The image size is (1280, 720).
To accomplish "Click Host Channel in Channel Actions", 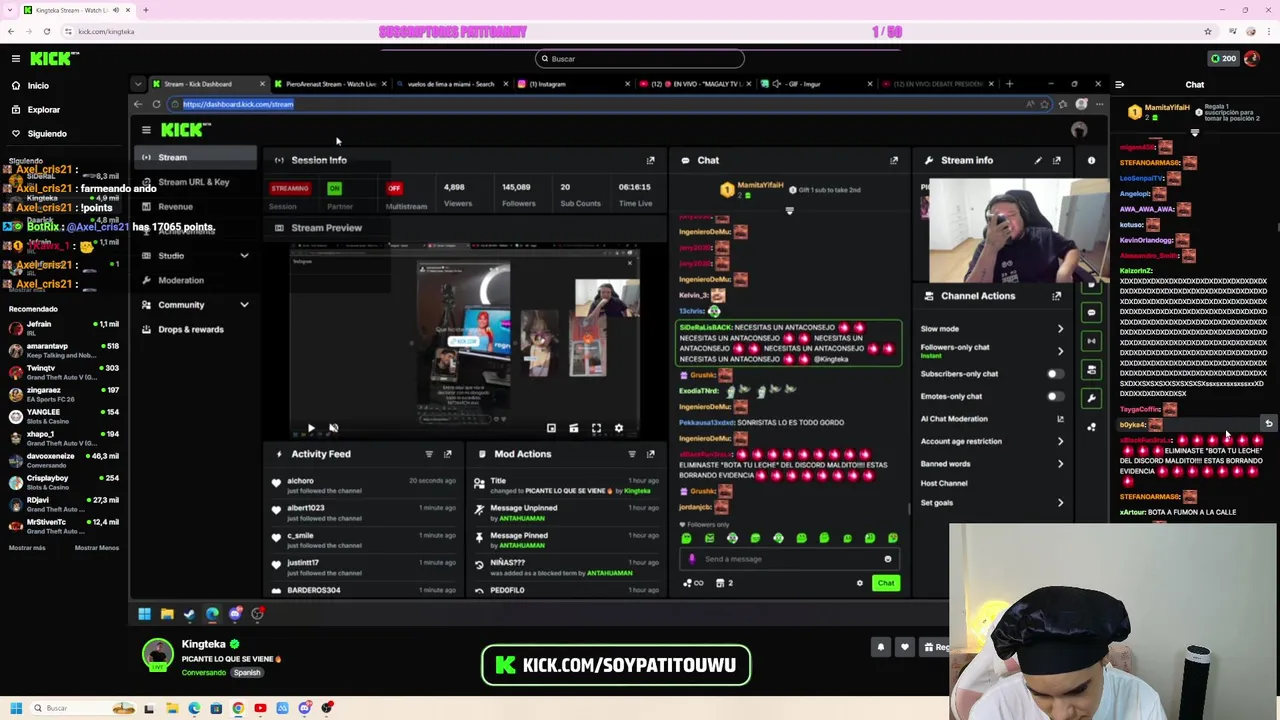I will pos(944,483).
